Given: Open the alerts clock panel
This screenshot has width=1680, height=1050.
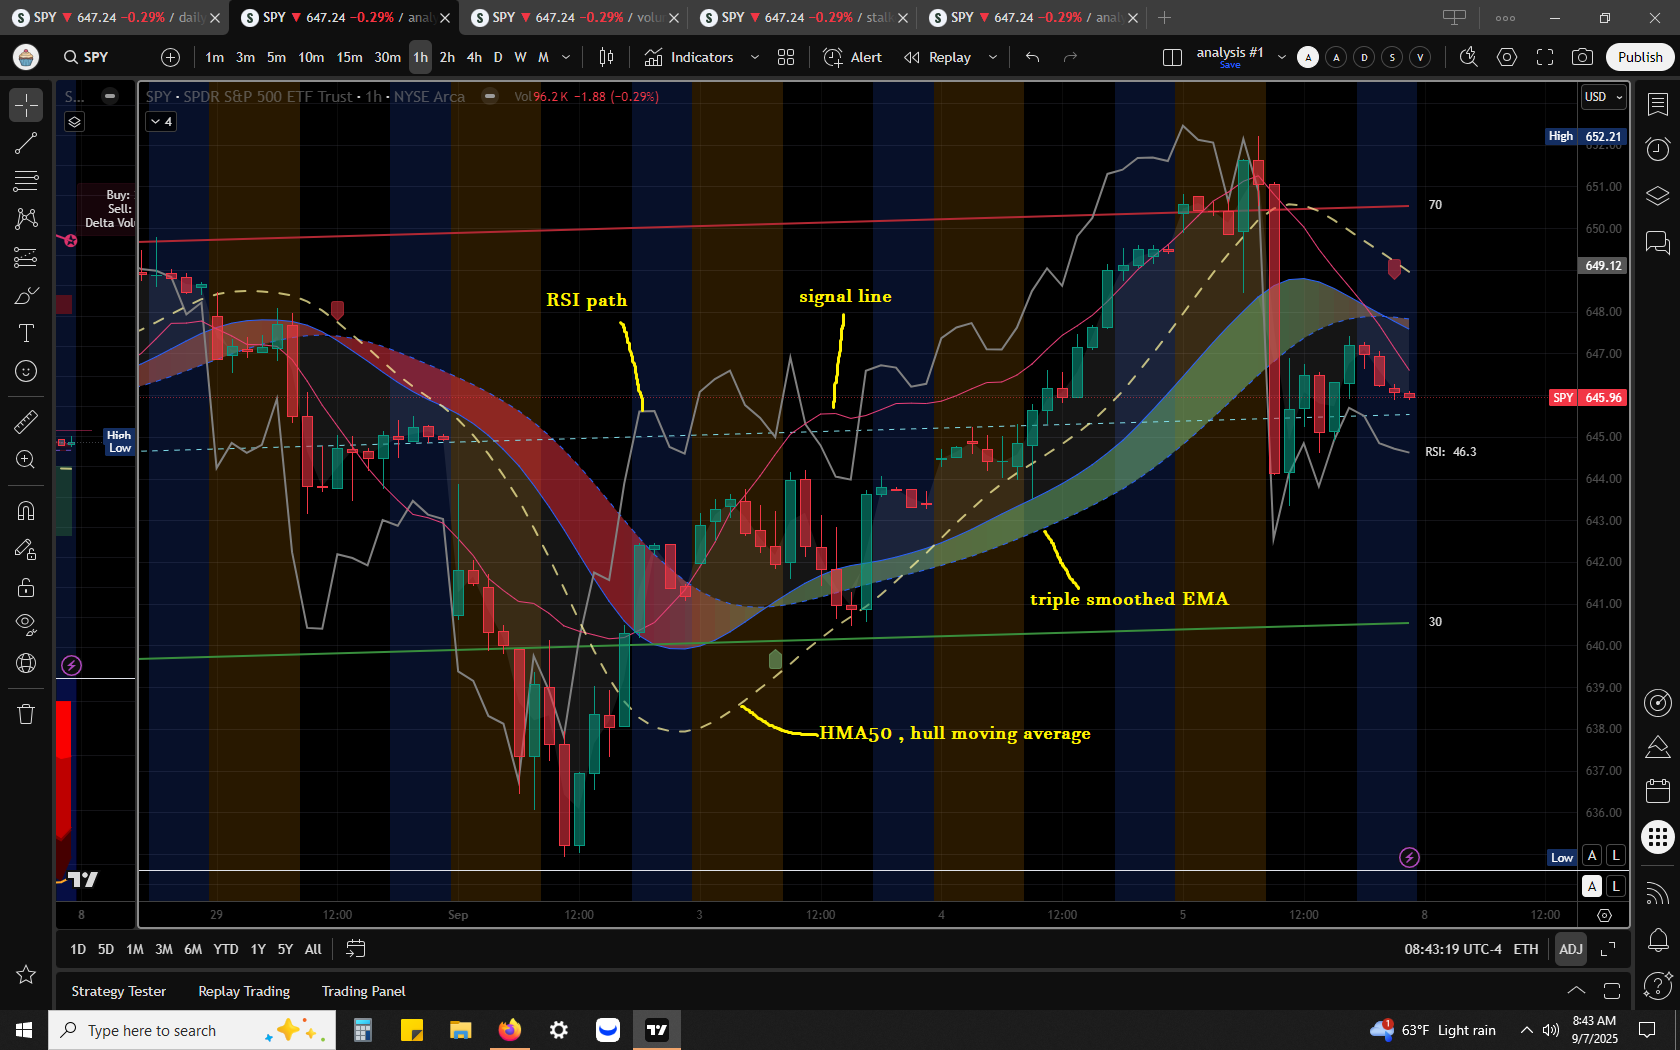Looking at the screenshot, I should pyautogui.click(x=1658, y=149).
